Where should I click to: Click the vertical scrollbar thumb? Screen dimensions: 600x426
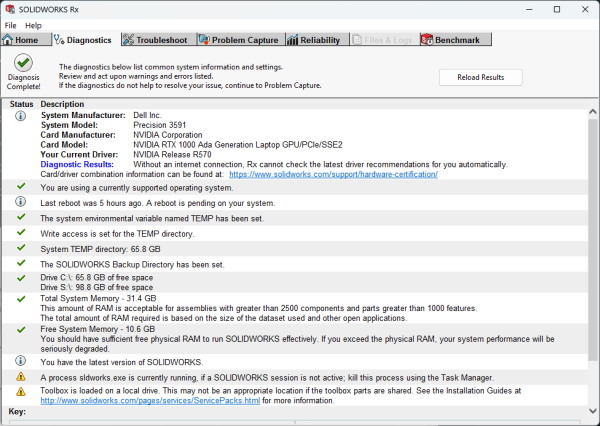593,239
